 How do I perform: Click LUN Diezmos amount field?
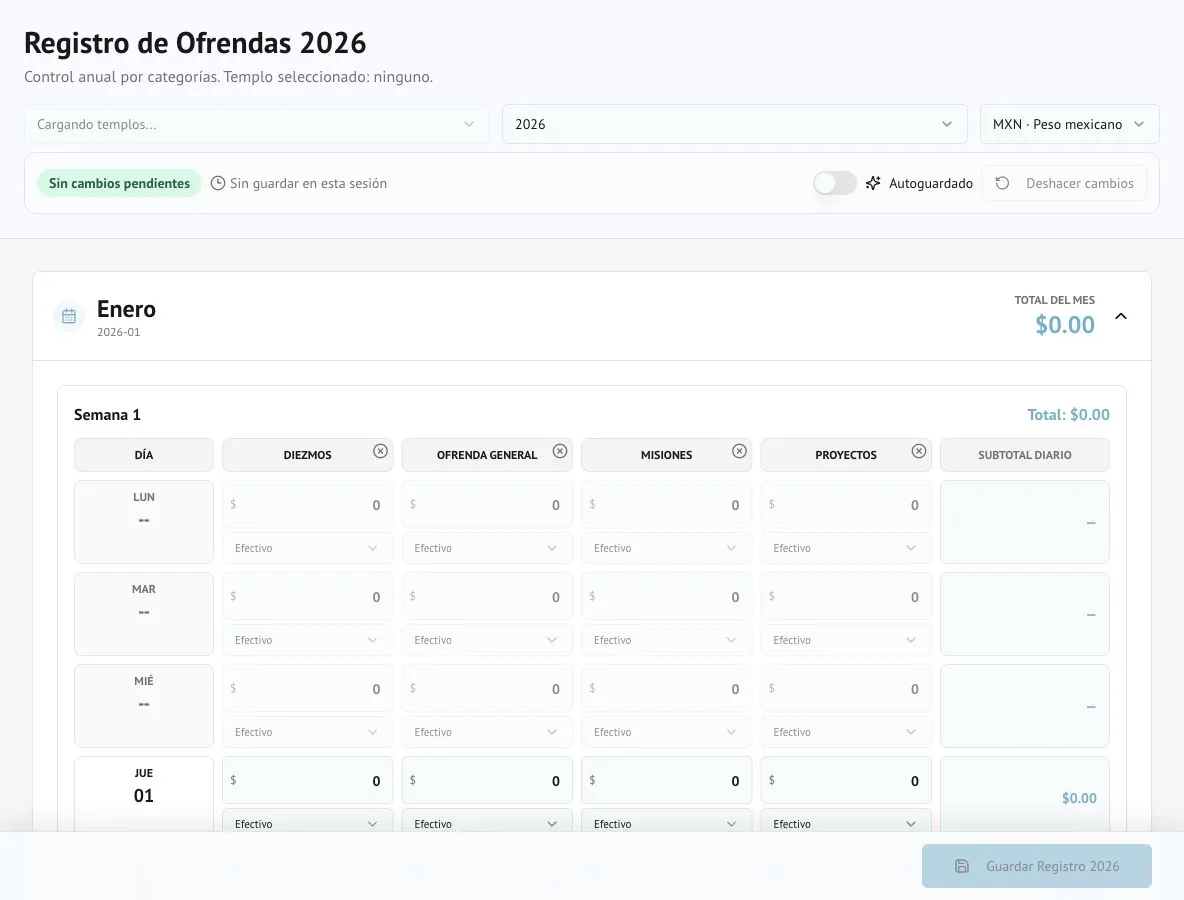pos(307,504)
